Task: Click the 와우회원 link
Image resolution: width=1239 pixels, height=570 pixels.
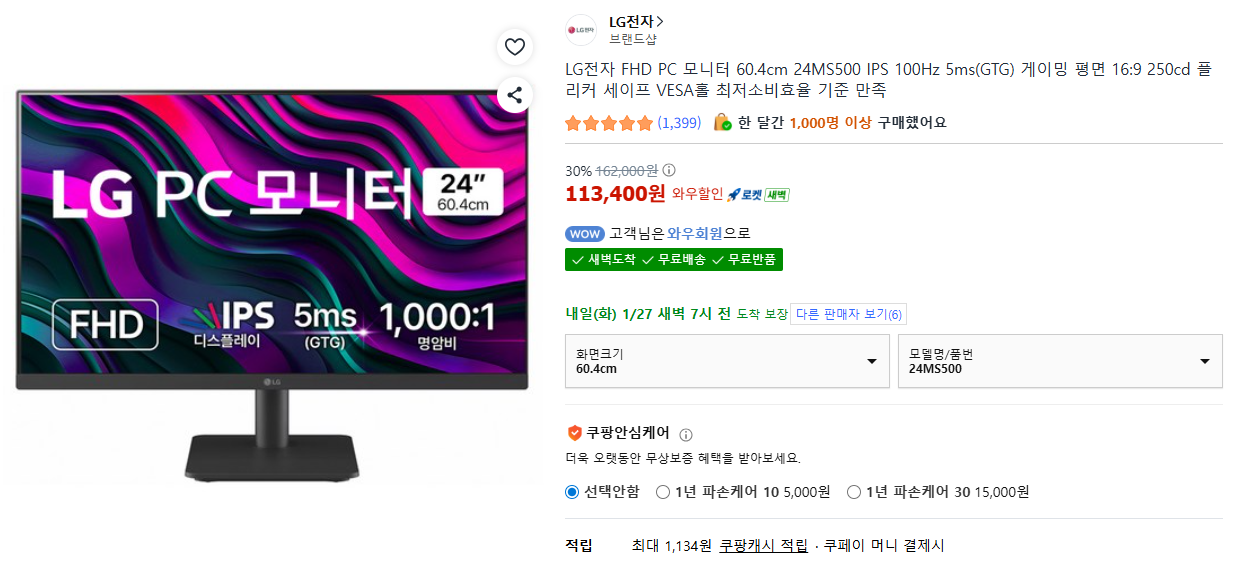Action: (x=695, y=234)
